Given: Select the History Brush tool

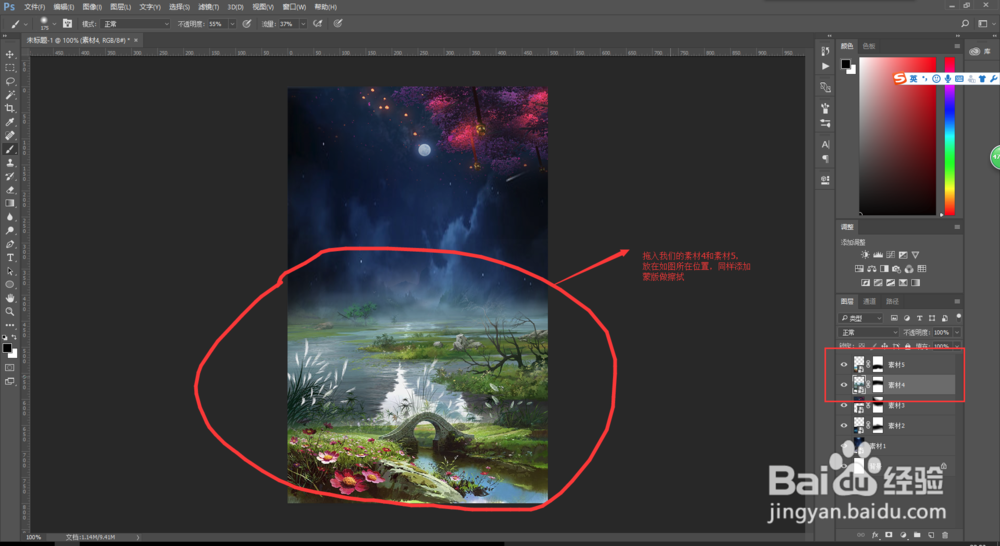Looking at the screenshot, I should point(10,176).
